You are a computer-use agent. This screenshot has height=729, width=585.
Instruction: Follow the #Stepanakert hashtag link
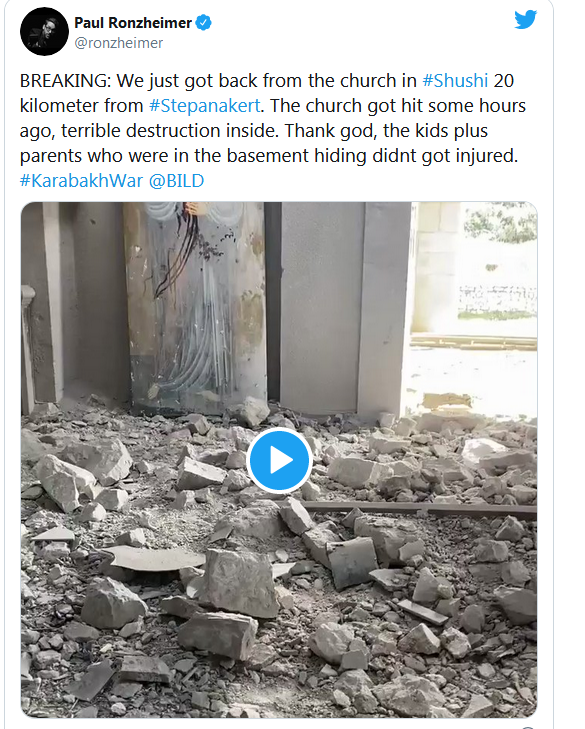coord(205,106)
